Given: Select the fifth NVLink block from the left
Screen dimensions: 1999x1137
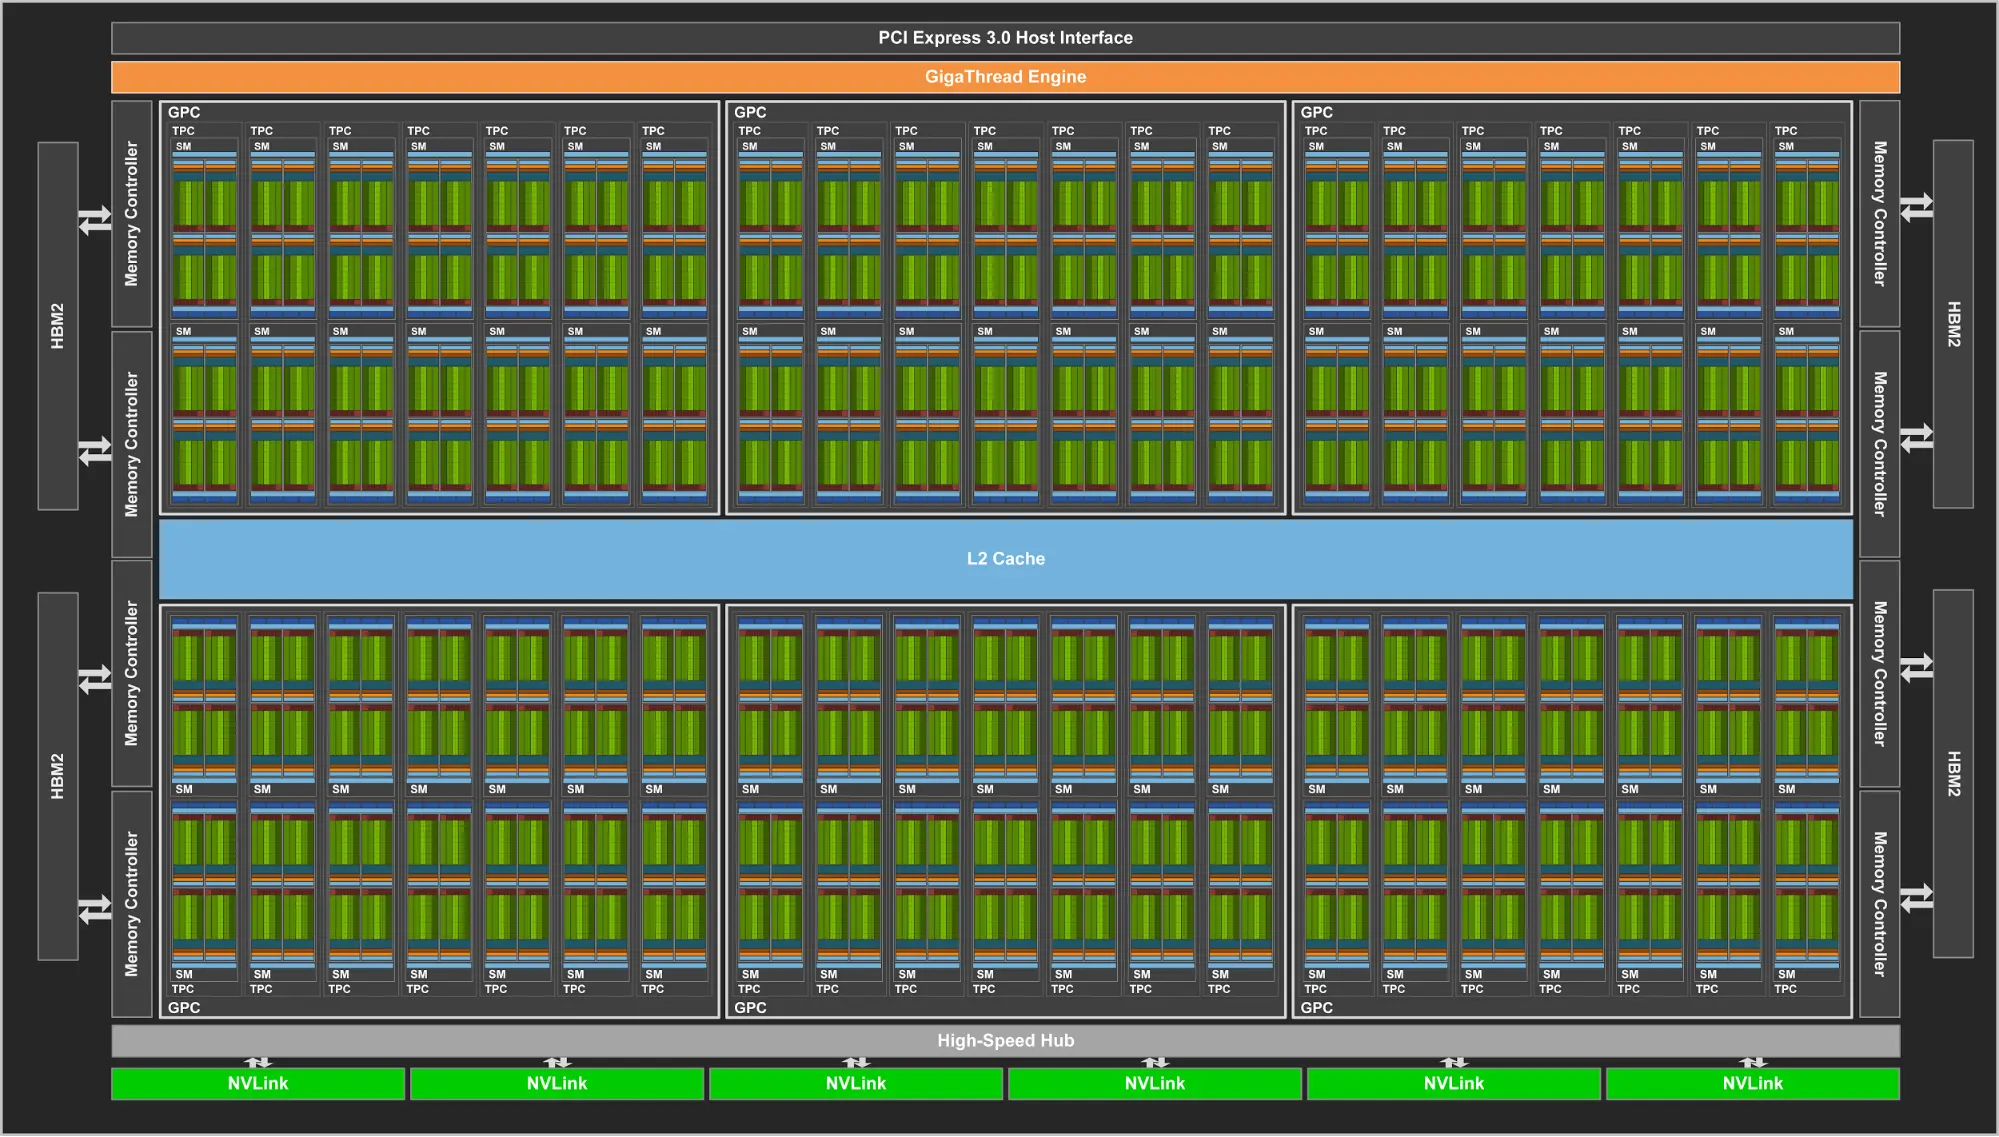Looking at the screenshot, I should 1454,1084.
